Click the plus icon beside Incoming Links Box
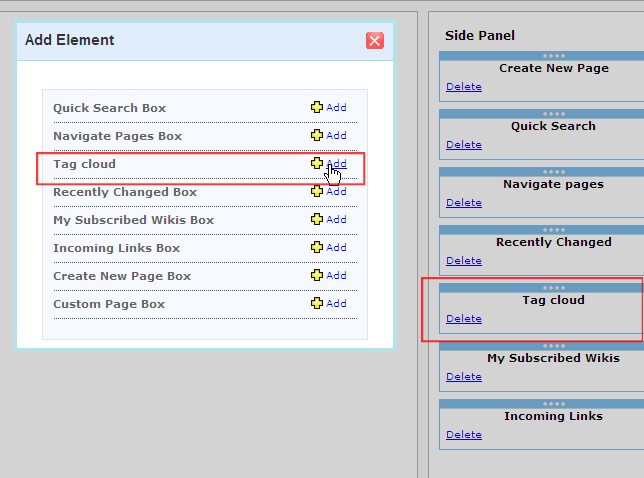This screenshot has height=478, width=644. click(317, 247)
